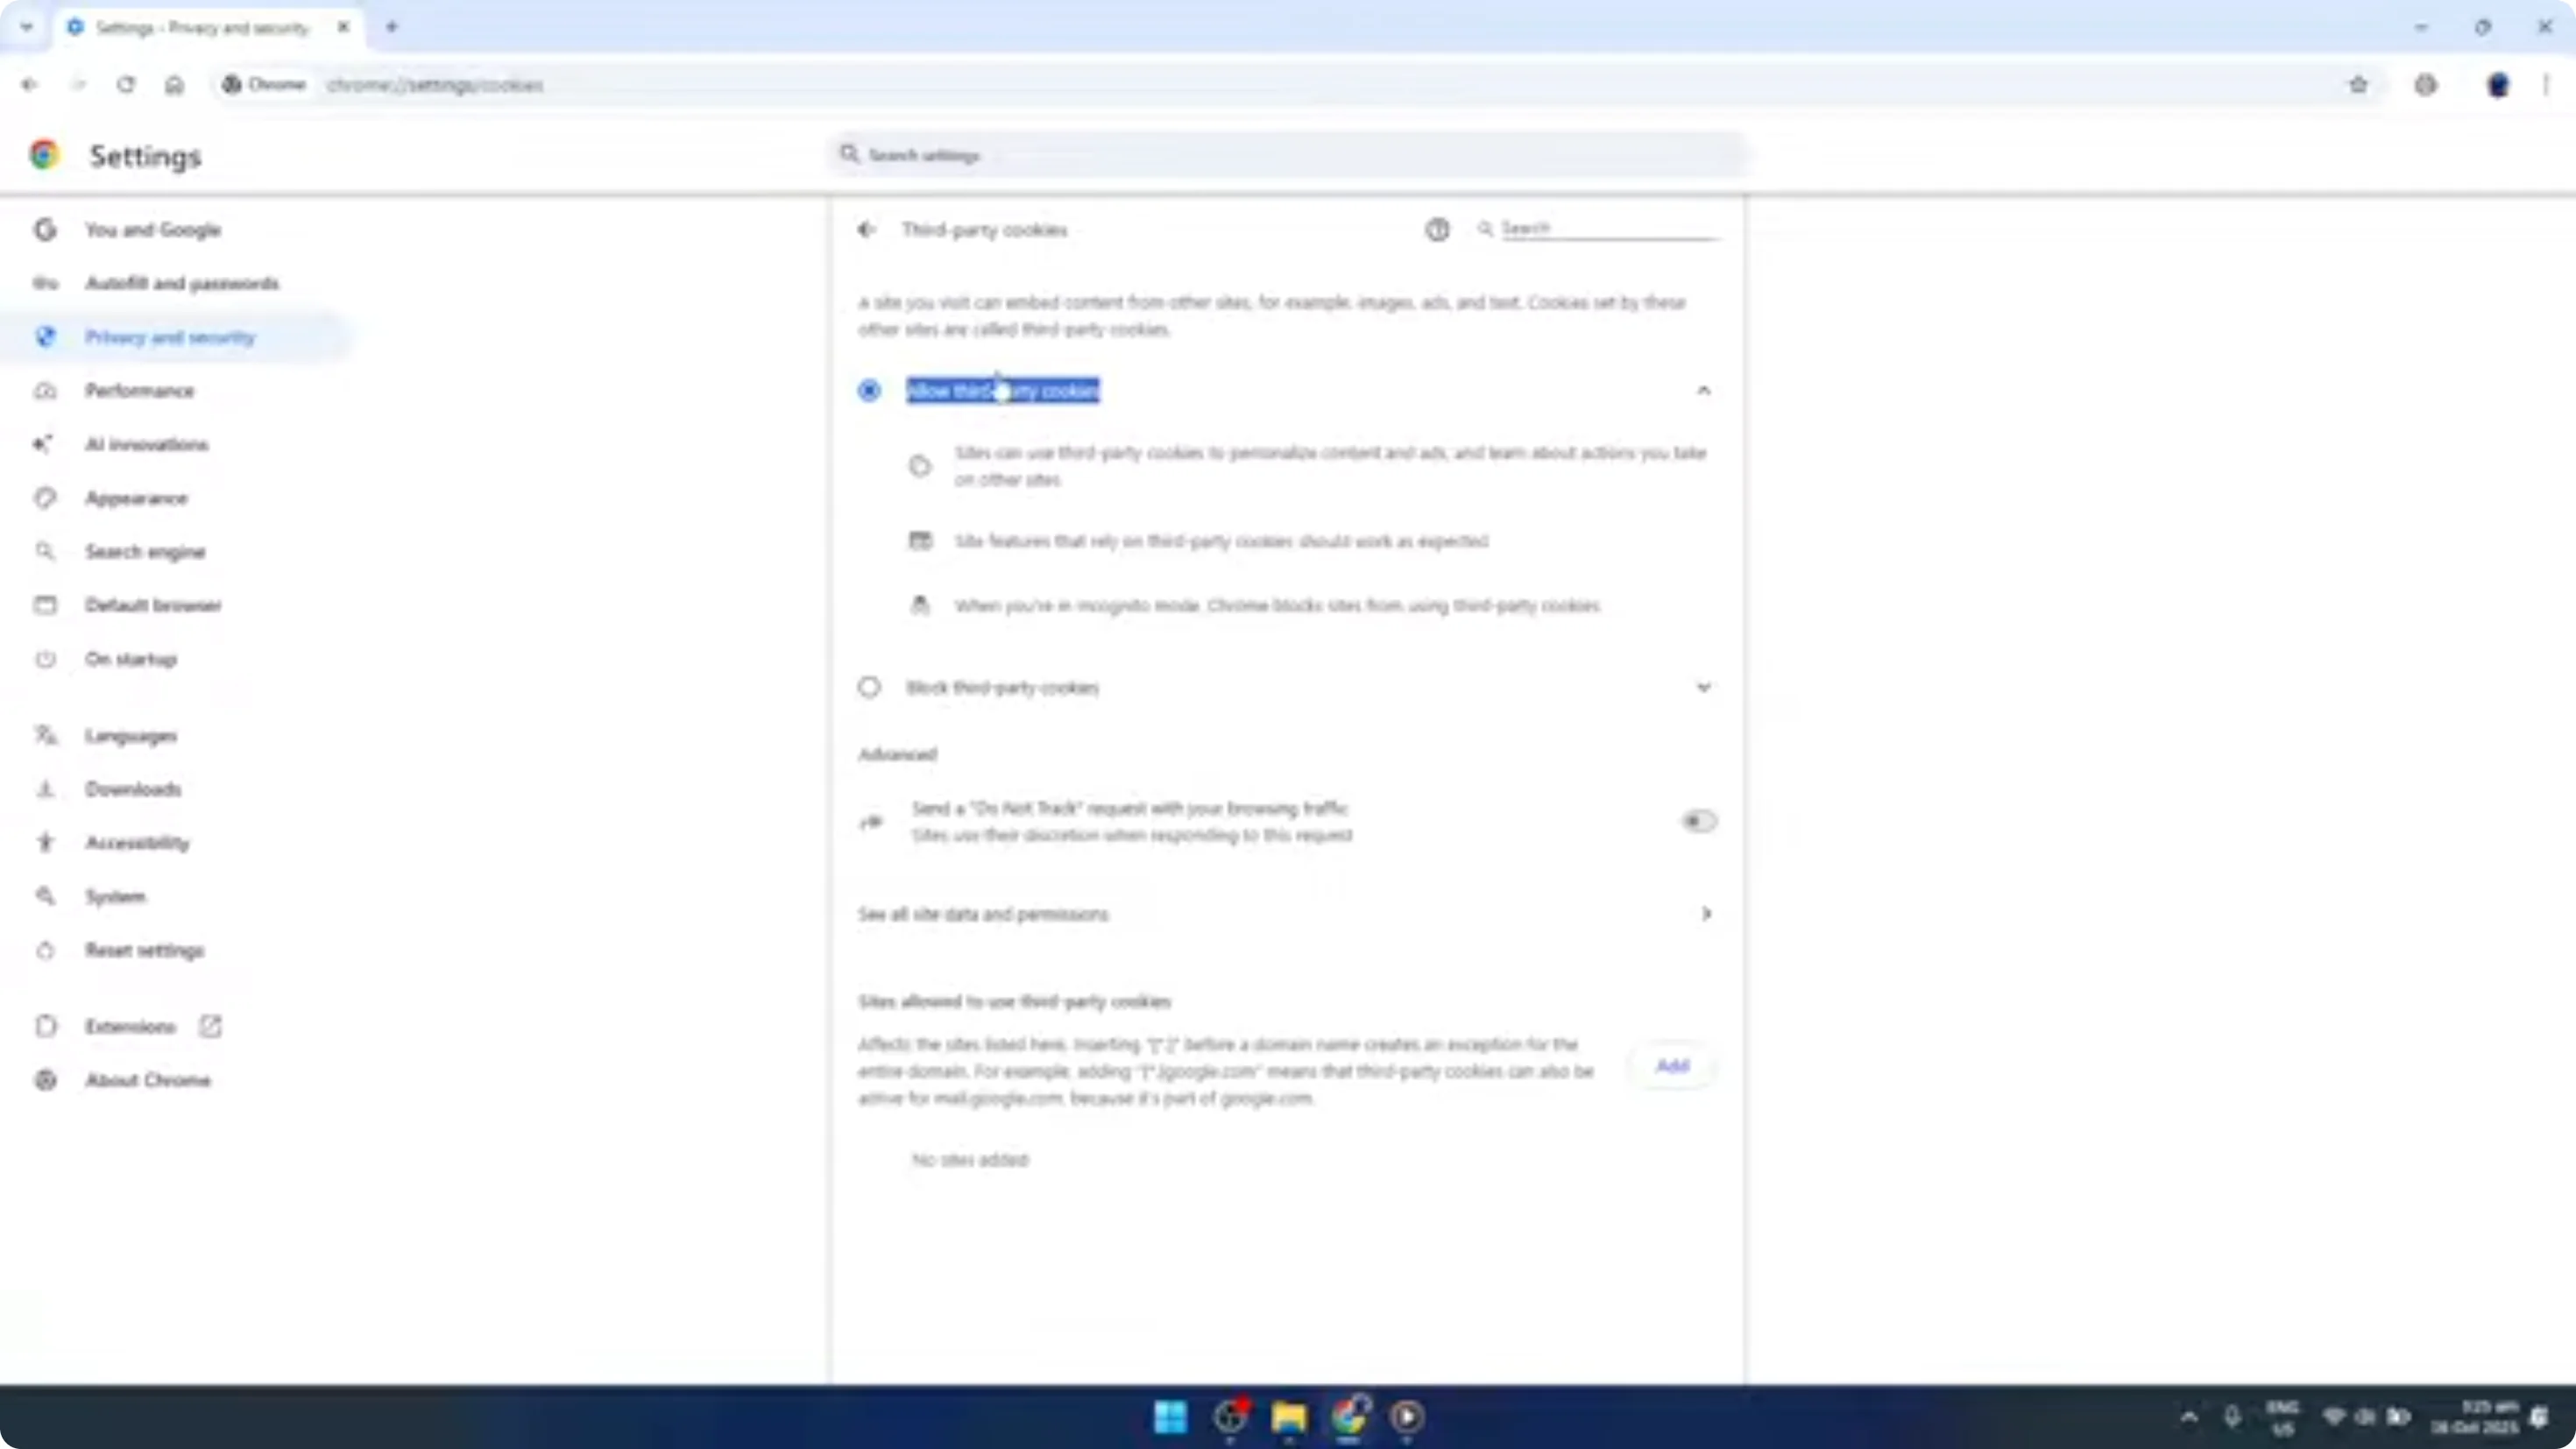Open AI innovations settings
The width and height of the screenshot is (2576, 1449).
pyautogui.click(x=146, y=444)
